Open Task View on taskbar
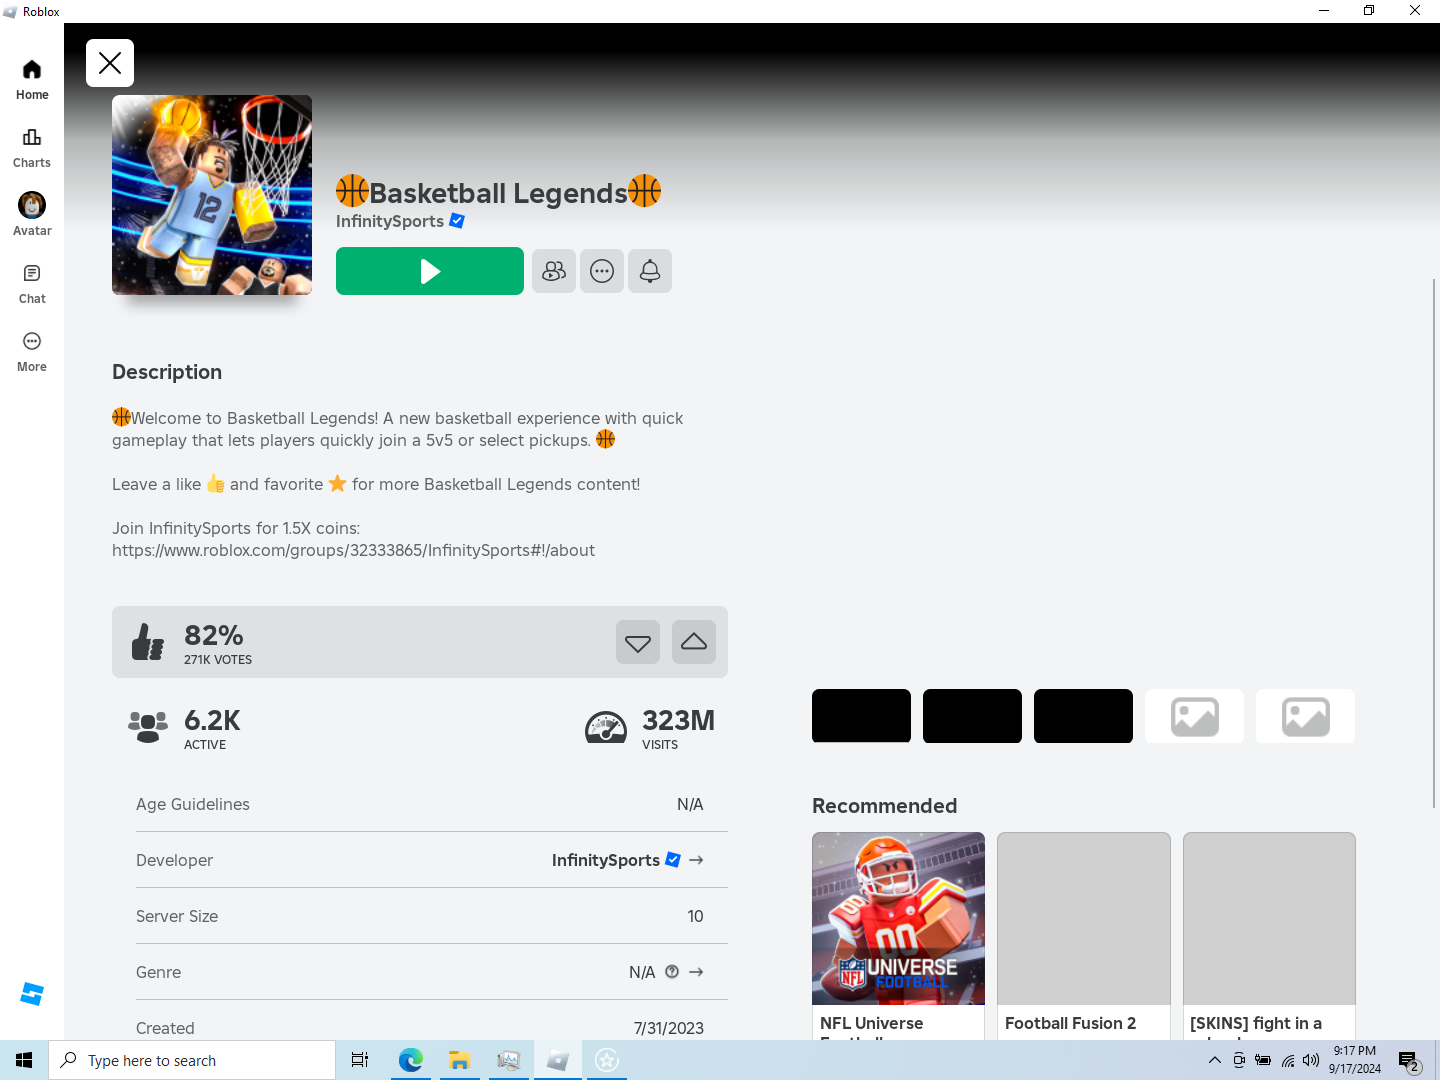 (360, 1060)
